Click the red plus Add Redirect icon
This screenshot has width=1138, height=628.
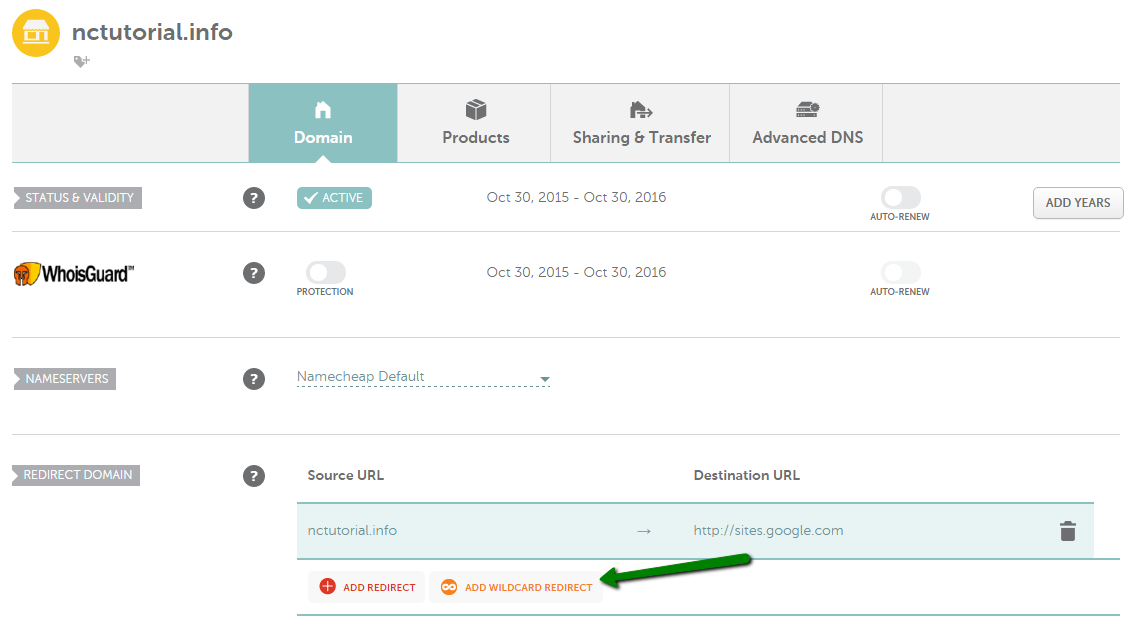tap(327, 587)
